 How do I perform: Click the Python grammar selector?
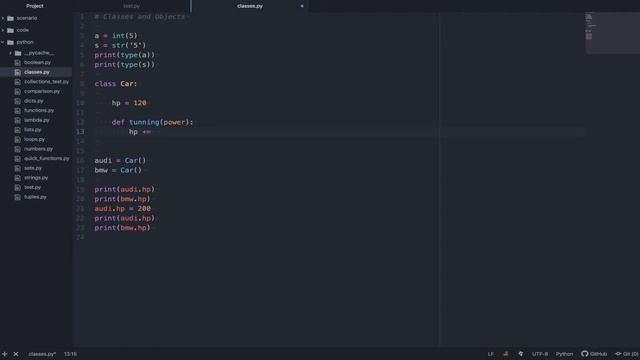[x=564, y=354]
